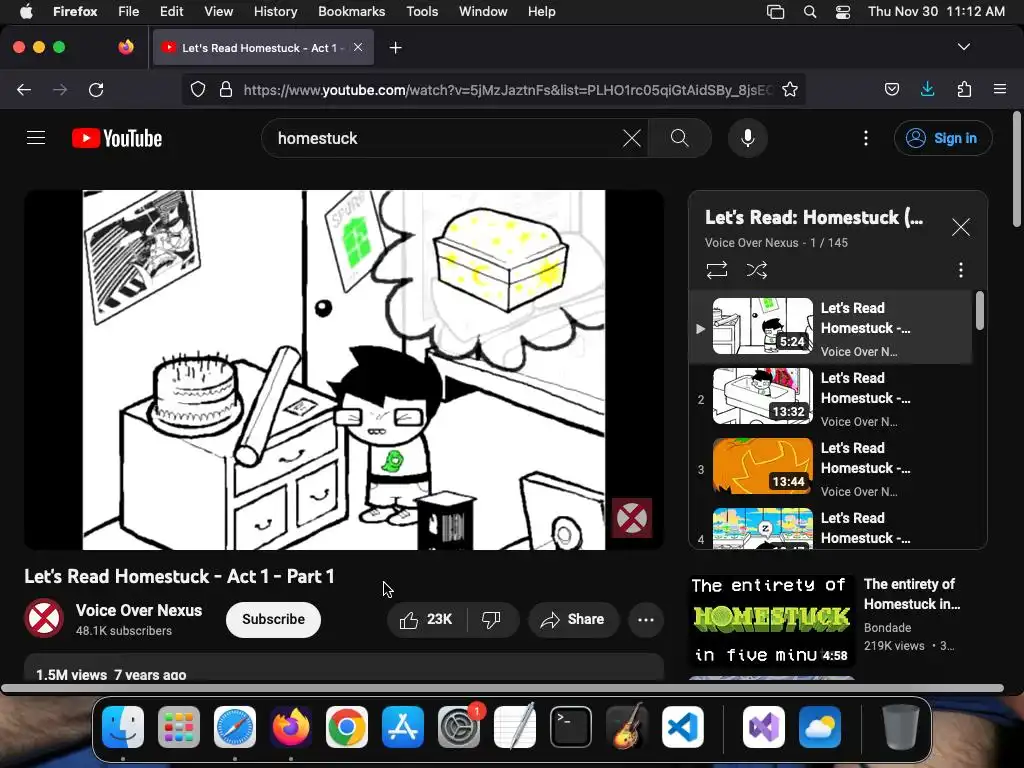The width and height of the screenshot is (1024, 768).
Task: Select the Let's Read Homestuck tab
Action: [263, 48]
